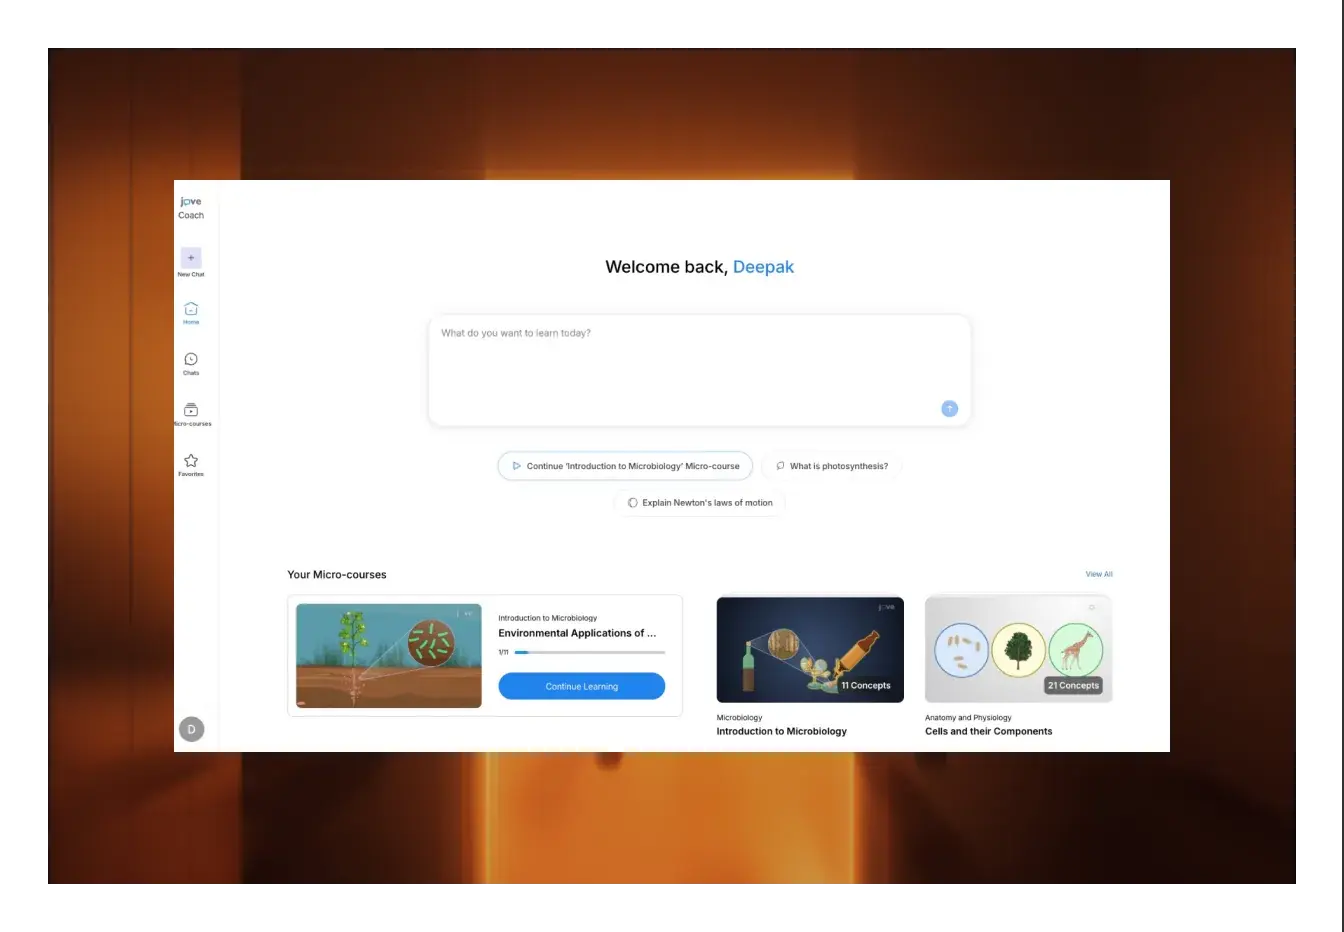Open the Favorites star in sidebar
1344x932 pixels.
pos(191,465)
